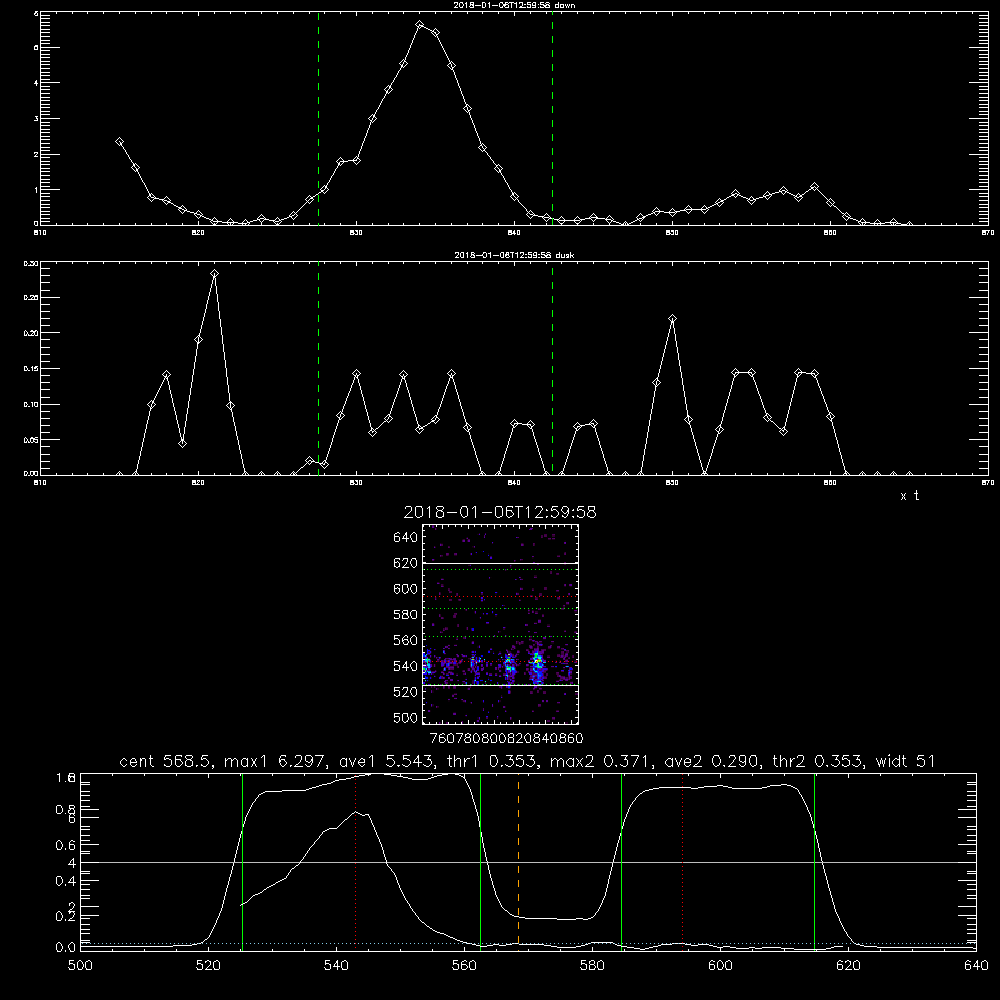Viewport: 1000px width, 1000px height.
Task: Click the '600' y-axis label beside the color image
Action: coord(406,589)
